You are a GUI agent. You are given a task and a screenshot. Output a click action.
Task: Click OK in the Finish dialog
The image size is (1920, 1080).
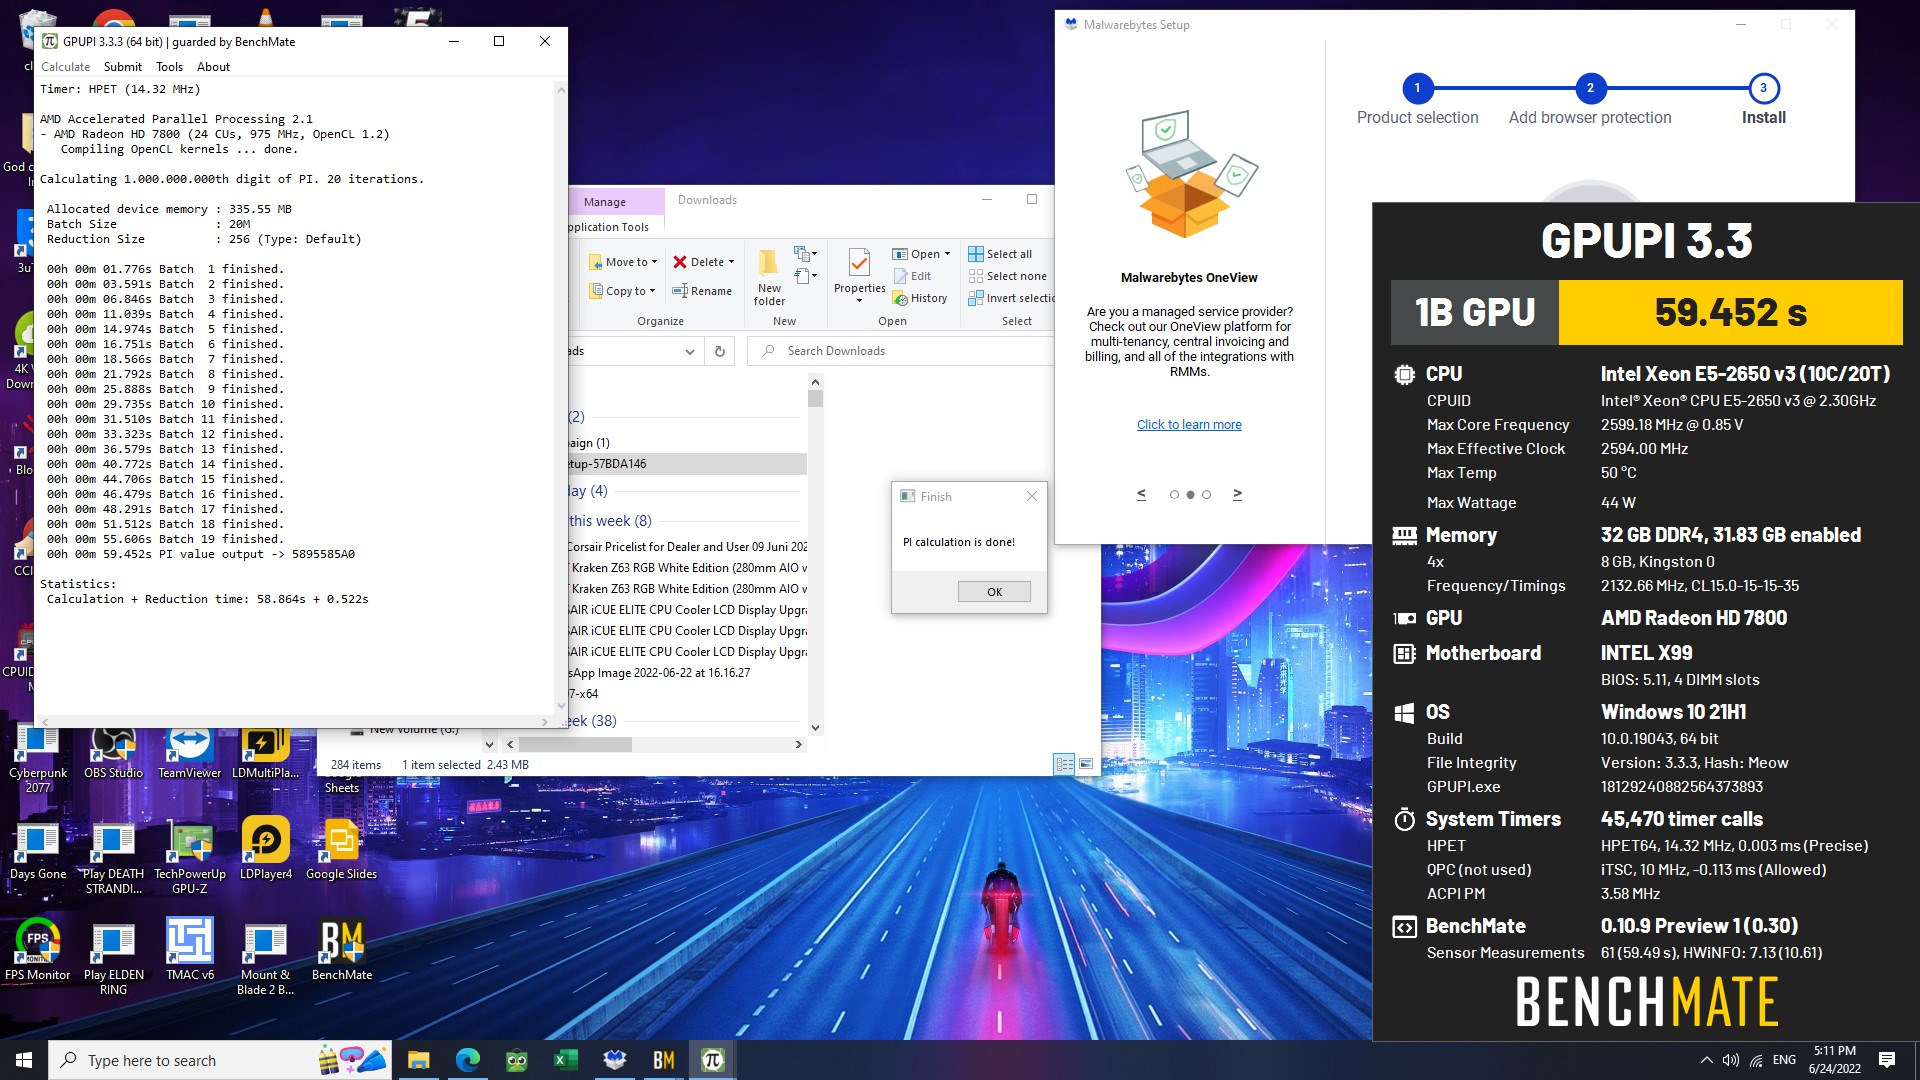click(x=994, y=592)
